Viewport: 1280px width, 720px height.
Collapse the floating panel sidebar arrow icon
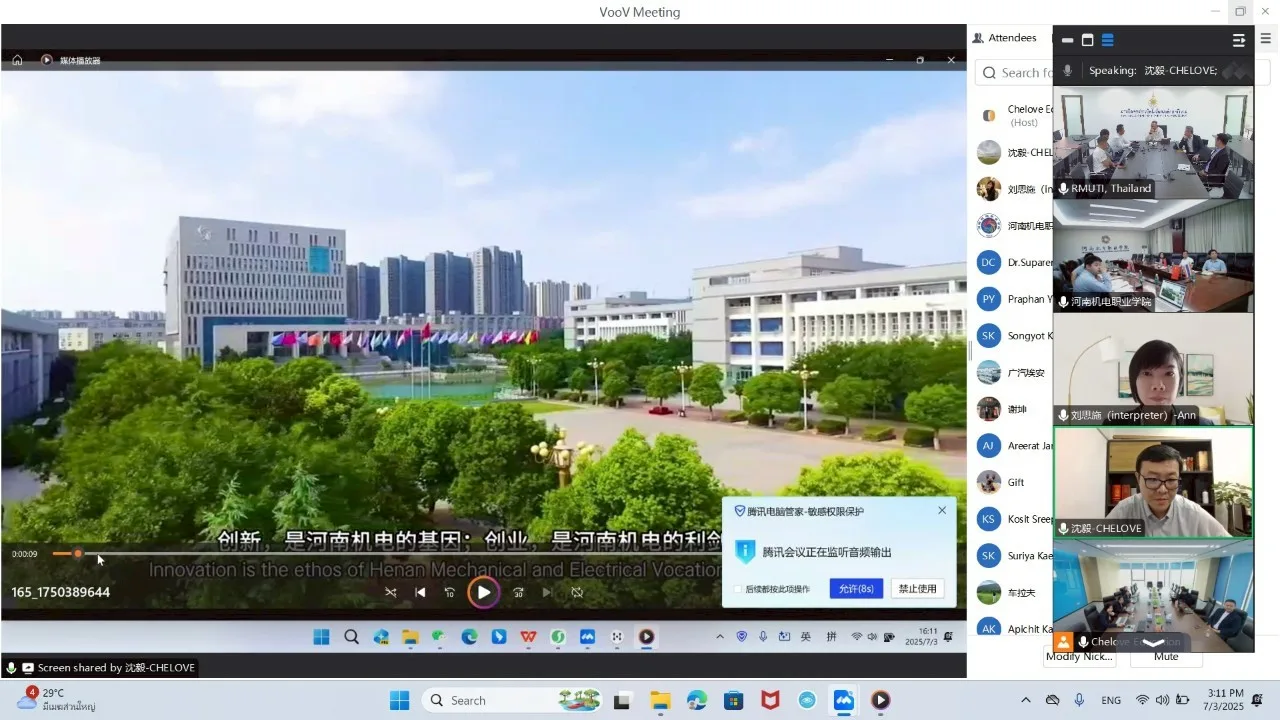tap(1239, 40)
